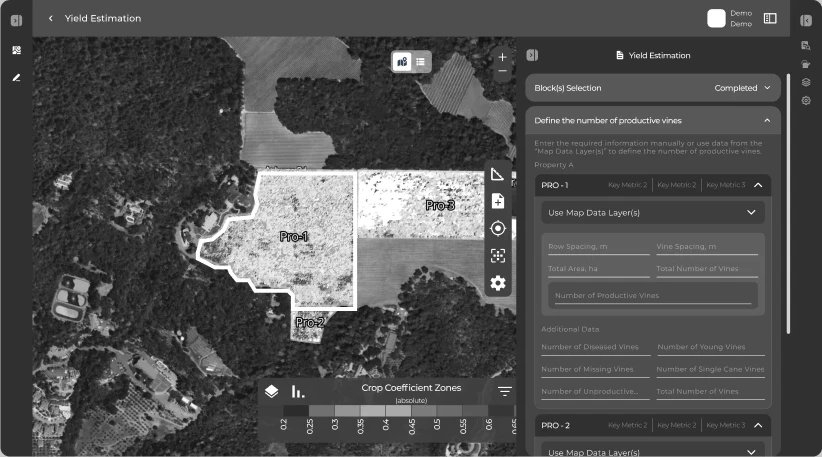Open map layers icon in legend bar

coord(272,391)
